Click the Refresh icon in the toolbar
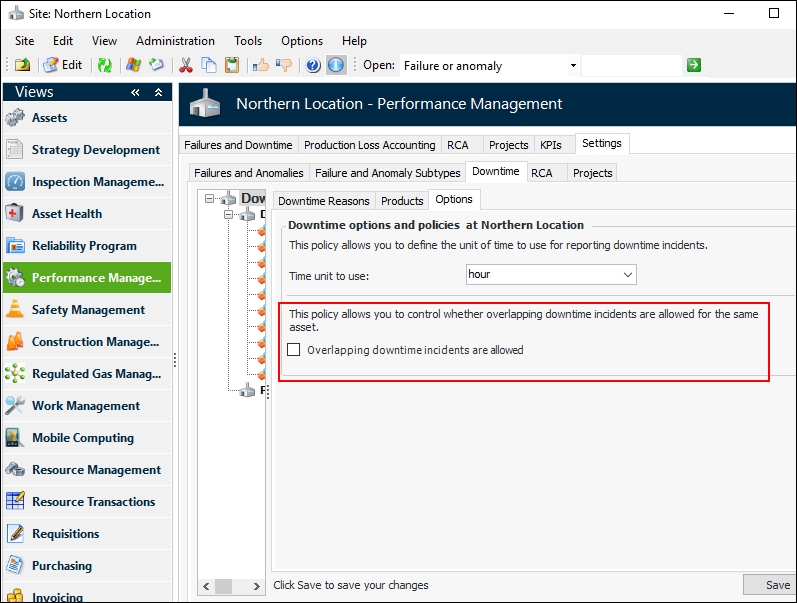Image resolution: width=797 pixels, height=603 pixels. click(104, 65)
